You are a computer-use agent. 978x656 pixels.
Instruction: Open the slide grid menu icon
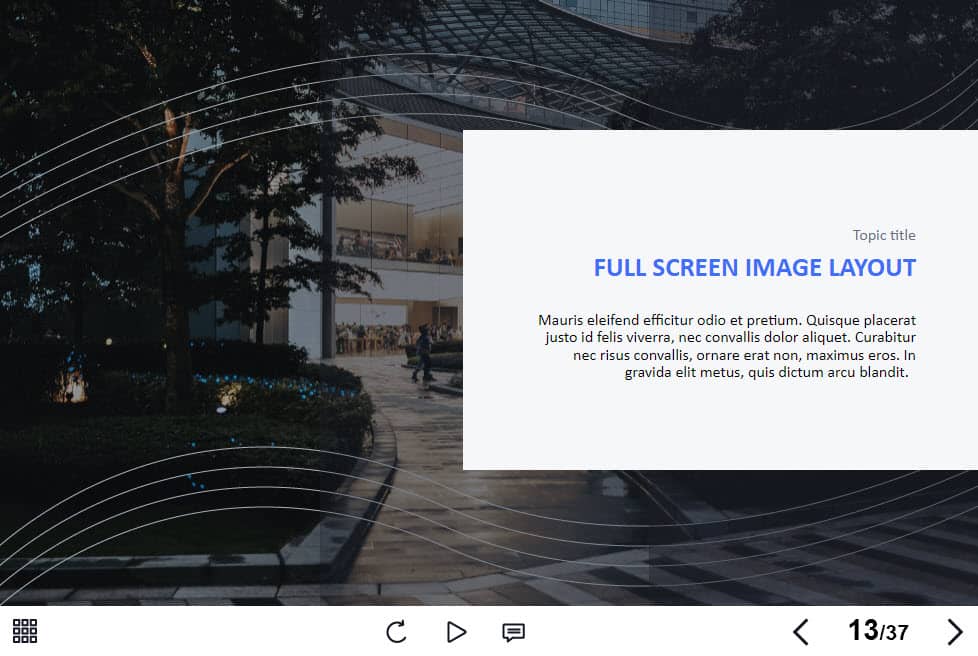tap(25, 631)
